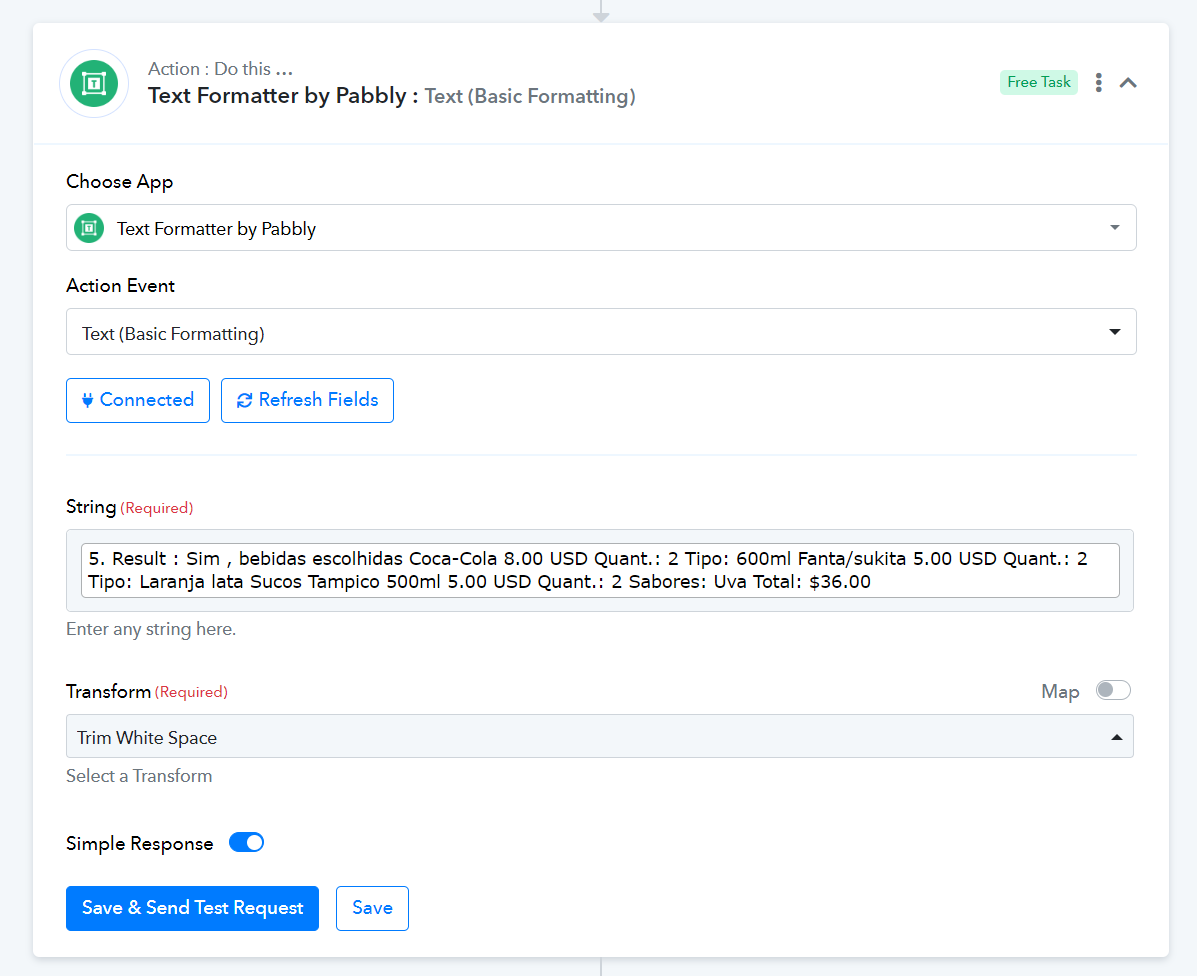Click the 'Action : Do this ...' label

point(220,69)
